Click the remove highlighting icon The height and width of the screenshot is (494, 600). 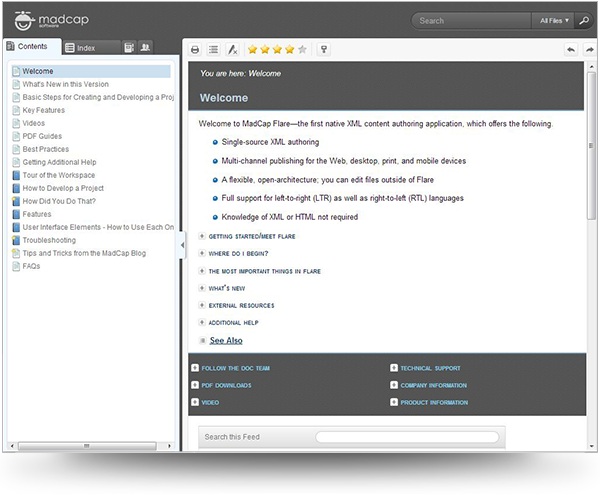pyautogui.click(x=232, y=50)
